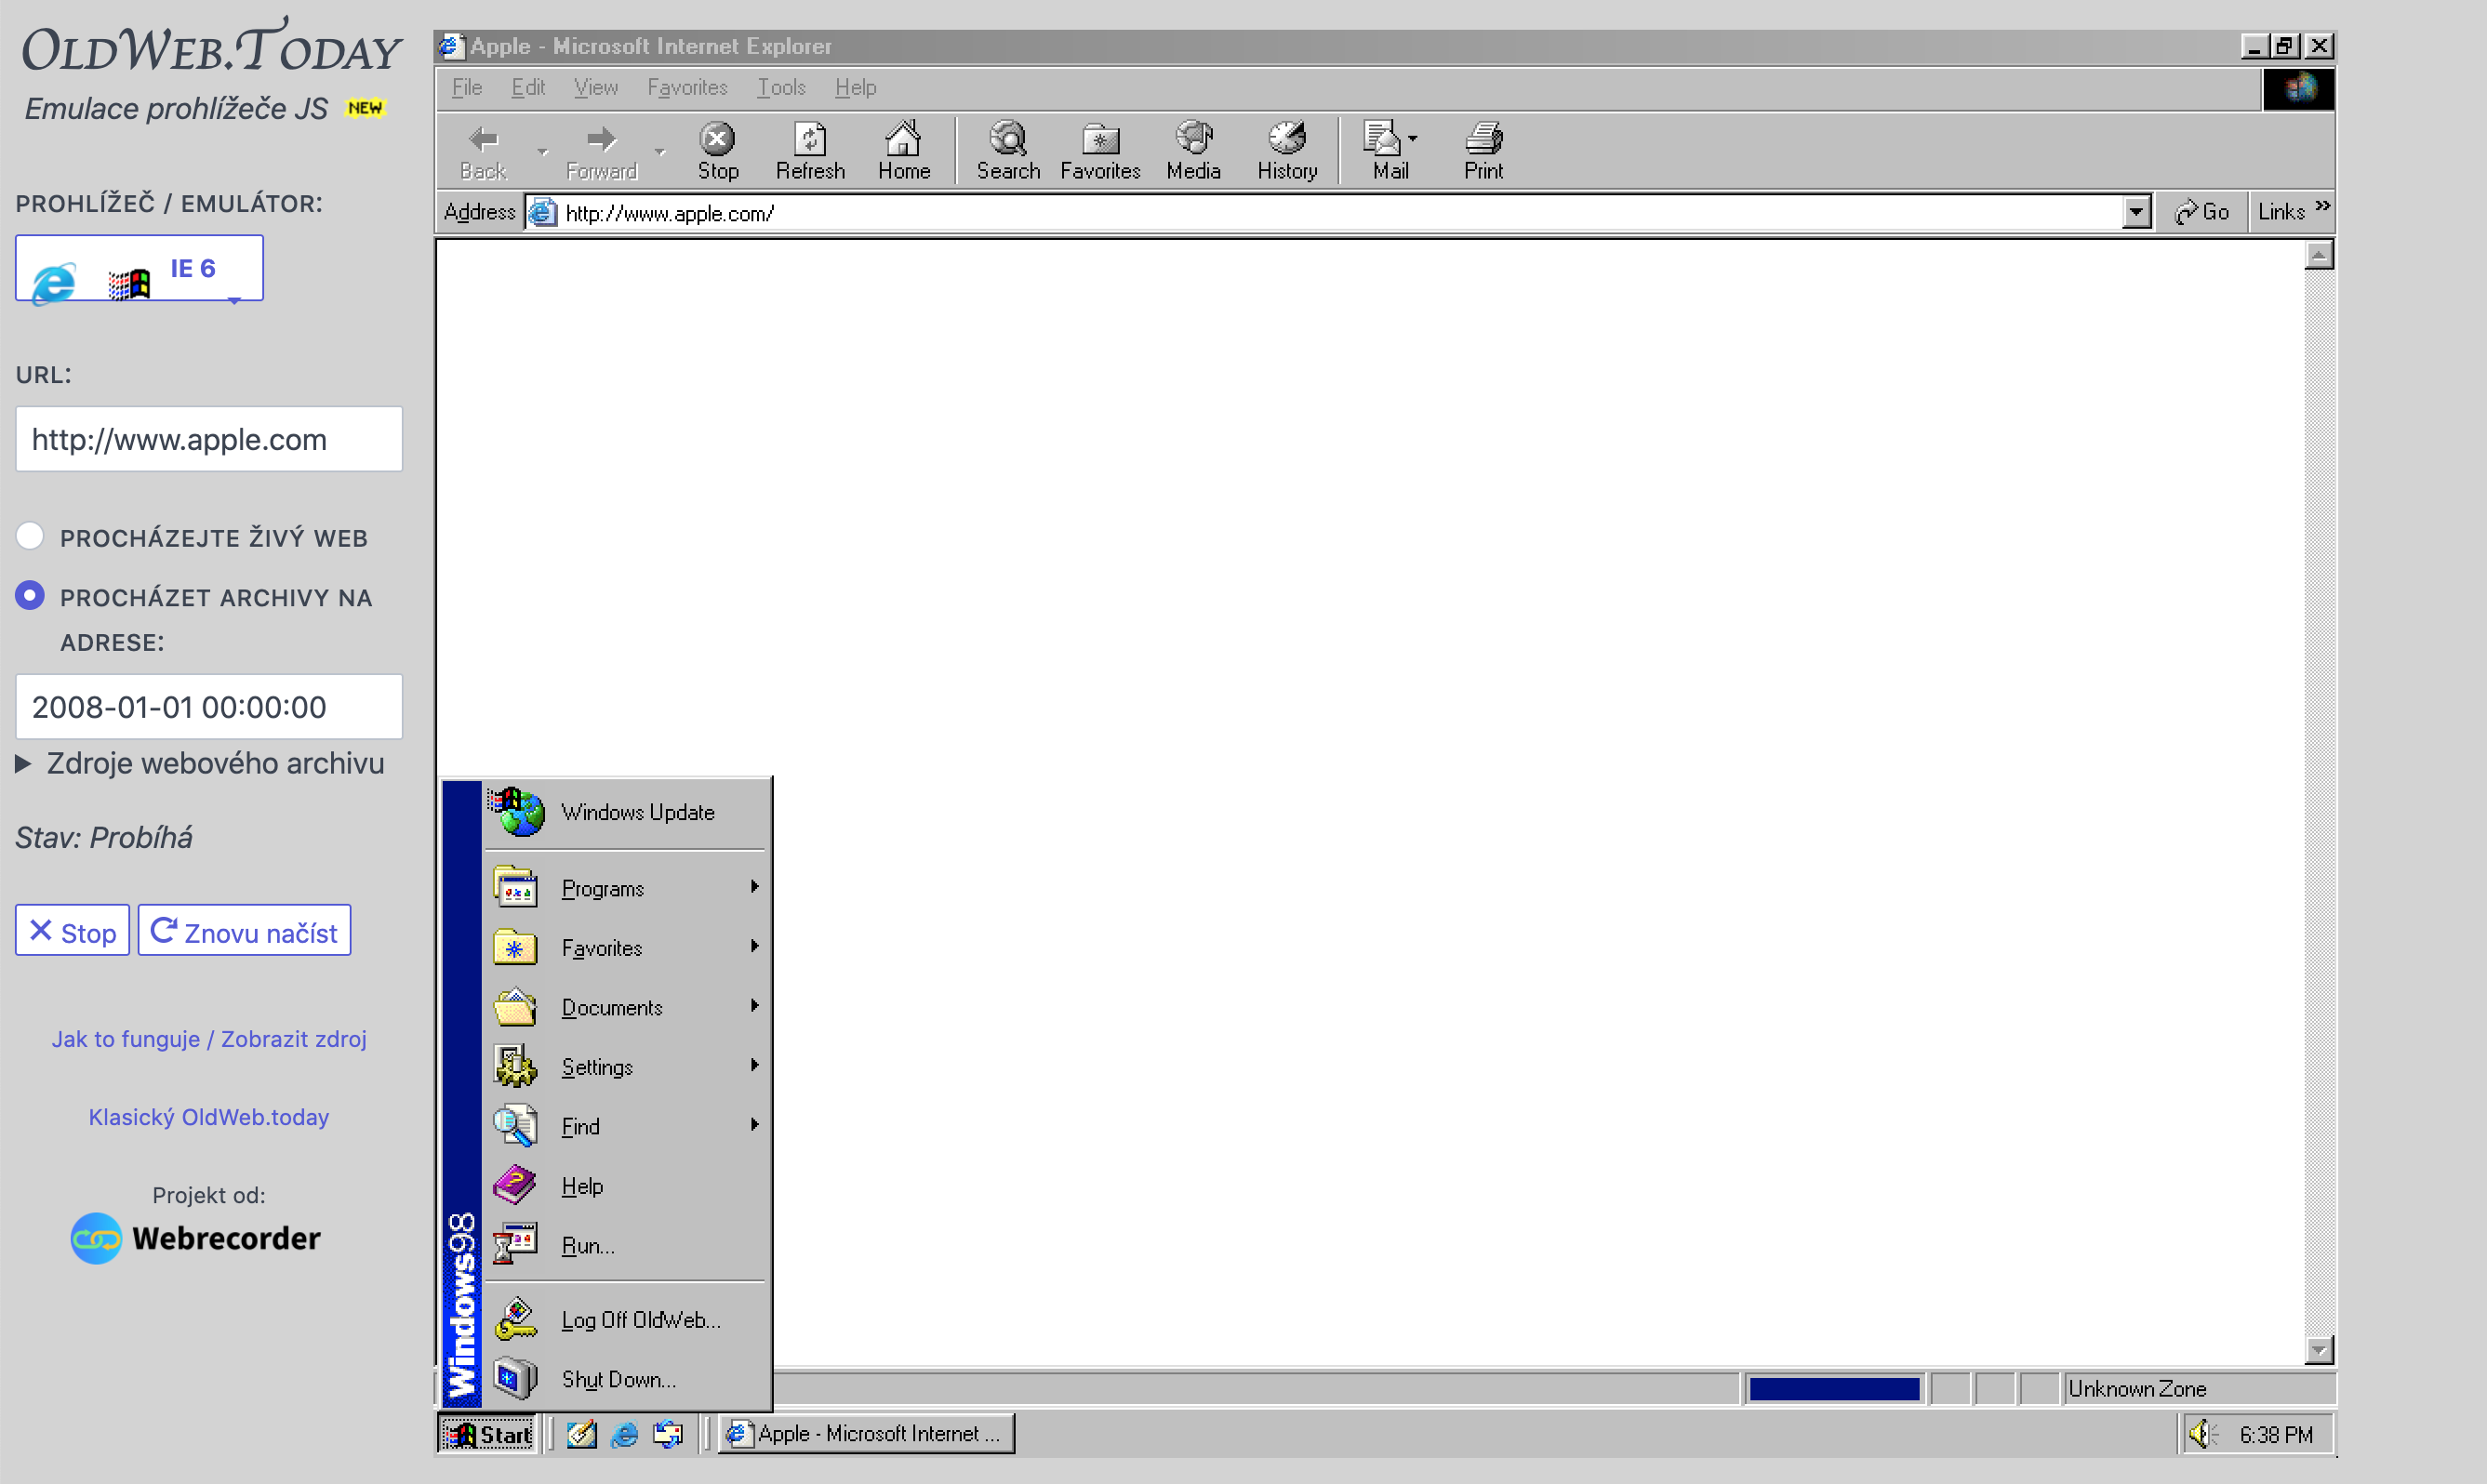Click the Home toolbar icon

point(903,148)
